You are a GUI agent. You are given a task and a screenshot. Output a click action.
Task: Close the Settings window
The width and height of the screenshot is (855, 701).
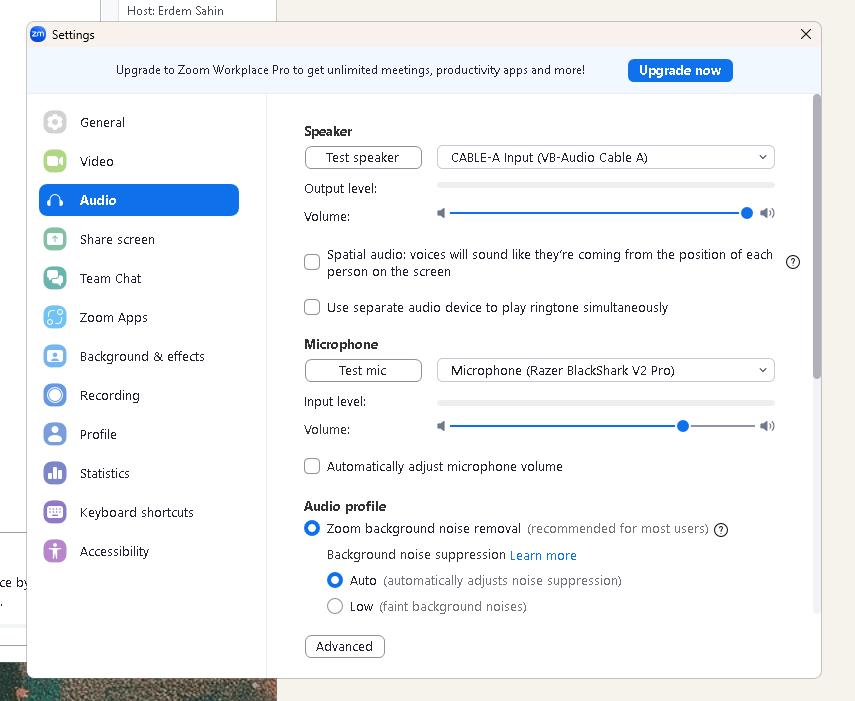(806, 34)
